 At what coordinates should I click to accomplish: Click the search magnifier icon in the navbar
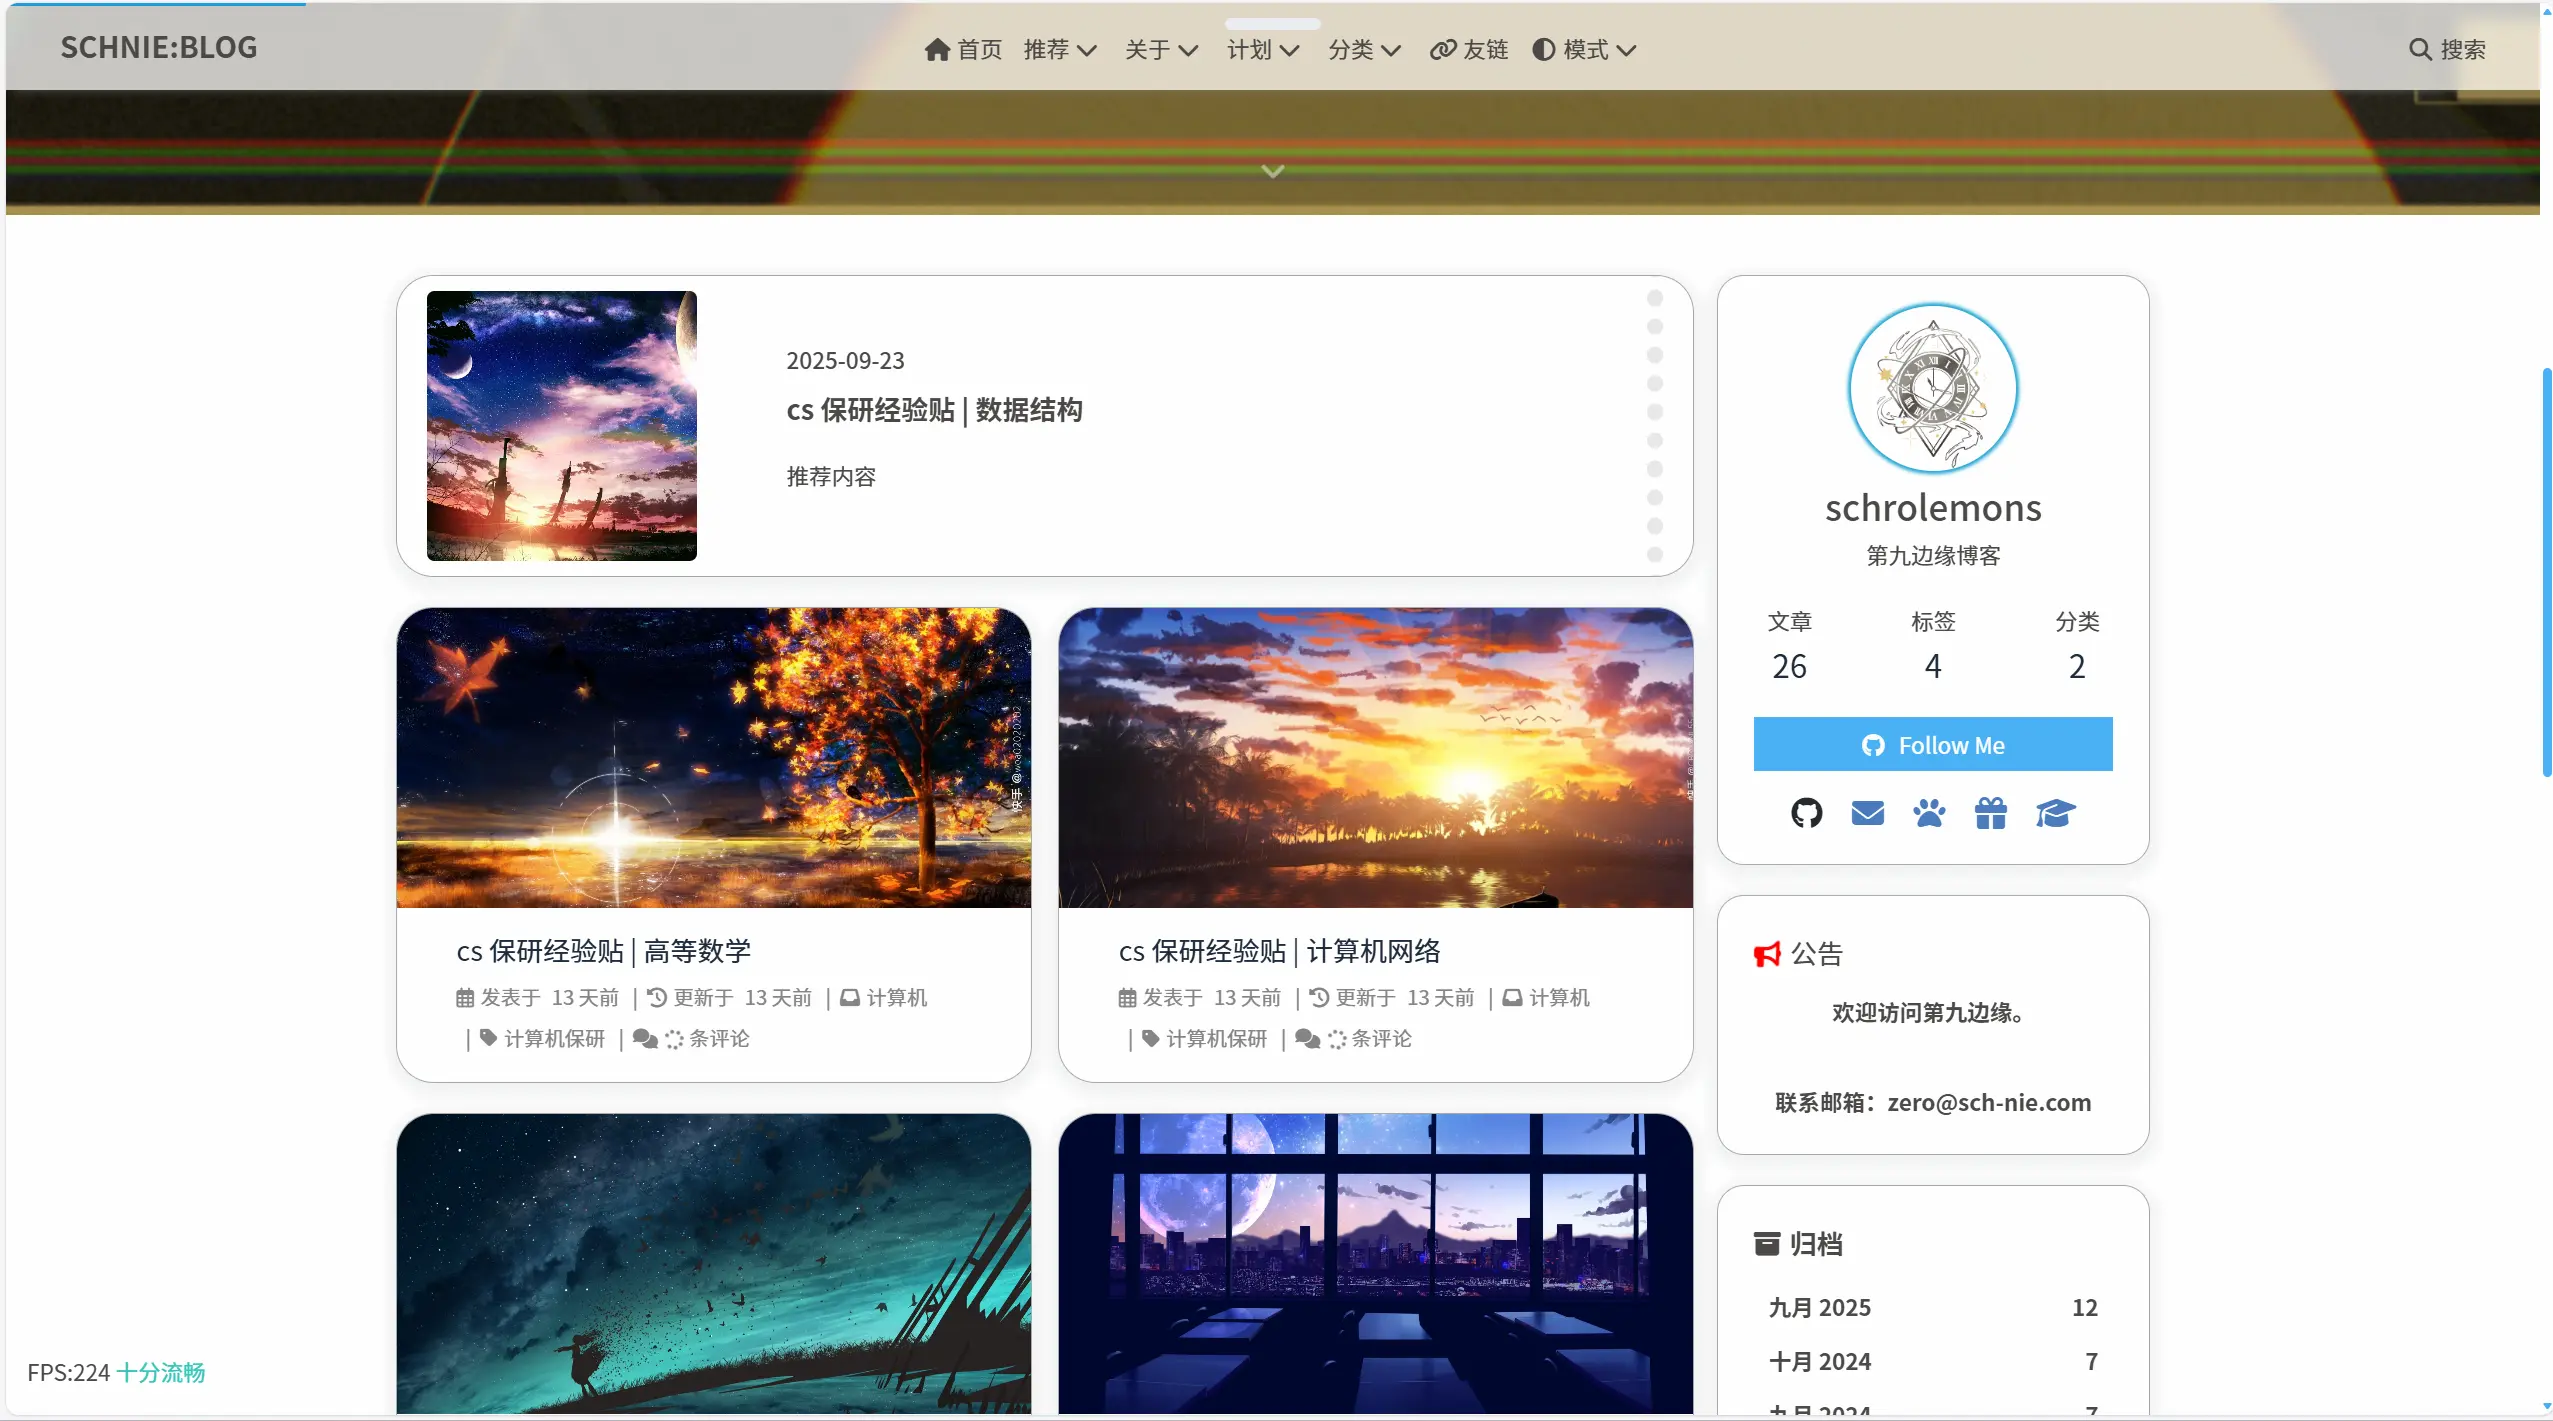[x=2419, y=48]
